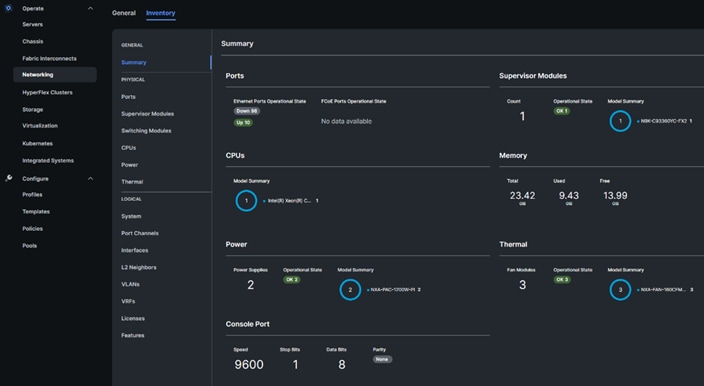Select Thermal in inventory menu
This screenshot has width=704, height=386.
pos(132,182)
